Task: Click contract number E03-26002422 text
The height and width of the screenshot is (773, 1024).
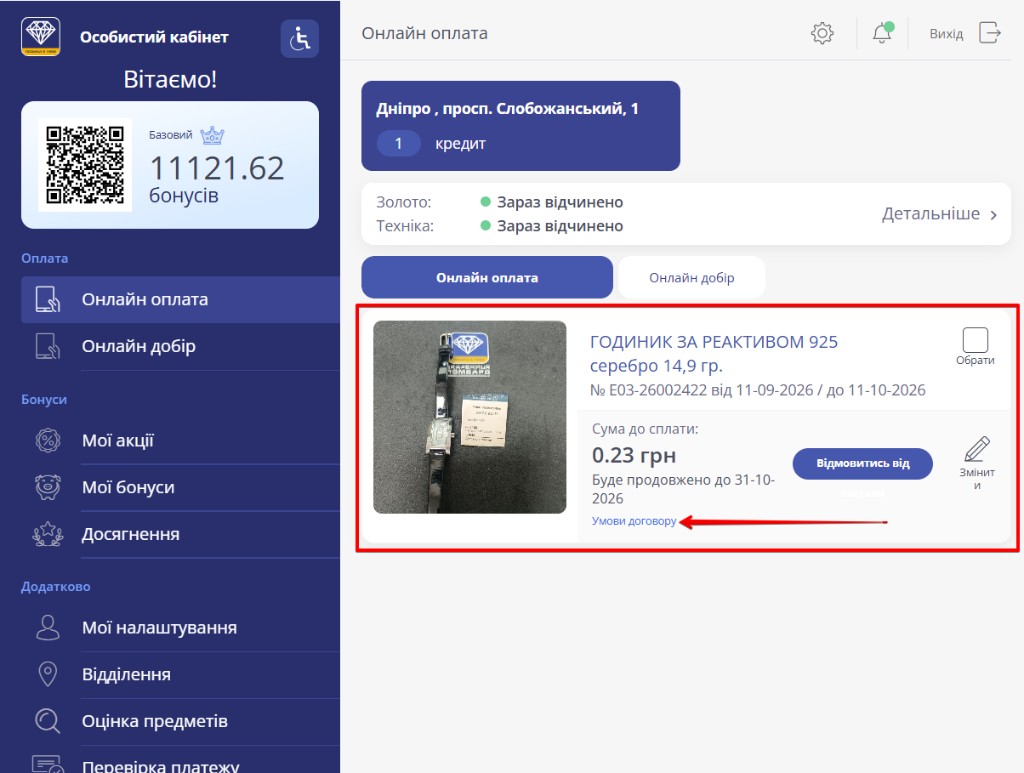Action: click(x=658, y=390)
